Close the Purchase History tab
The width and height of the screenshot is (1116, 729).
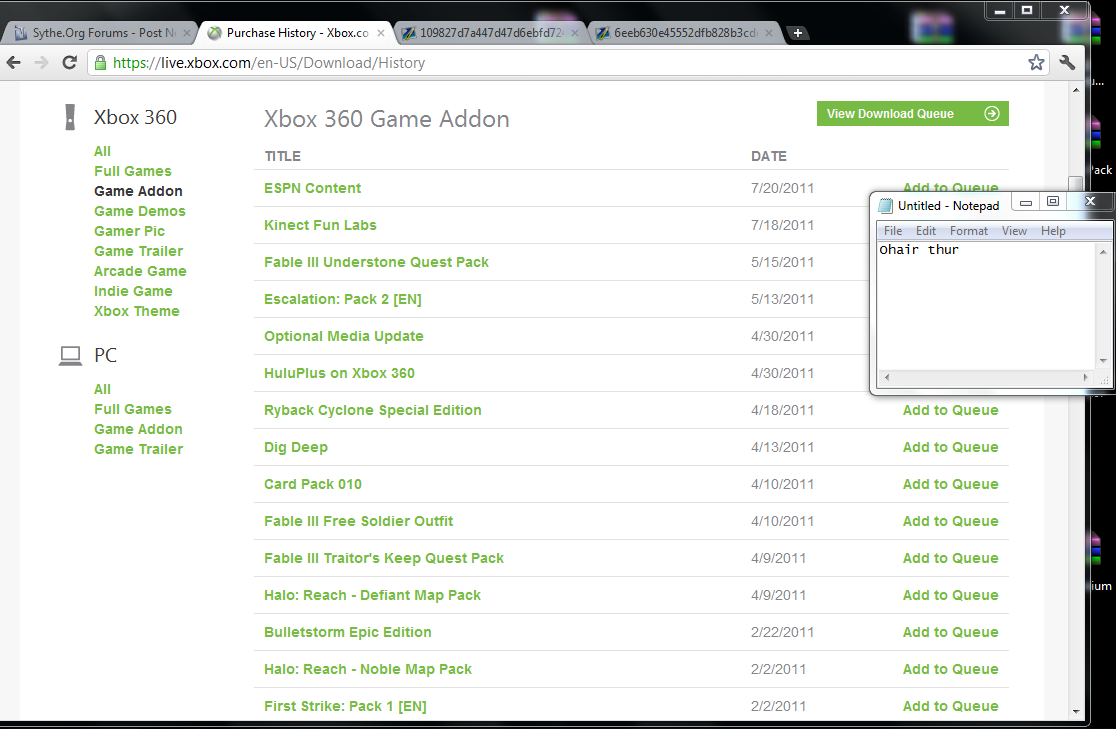pos(381,33)
